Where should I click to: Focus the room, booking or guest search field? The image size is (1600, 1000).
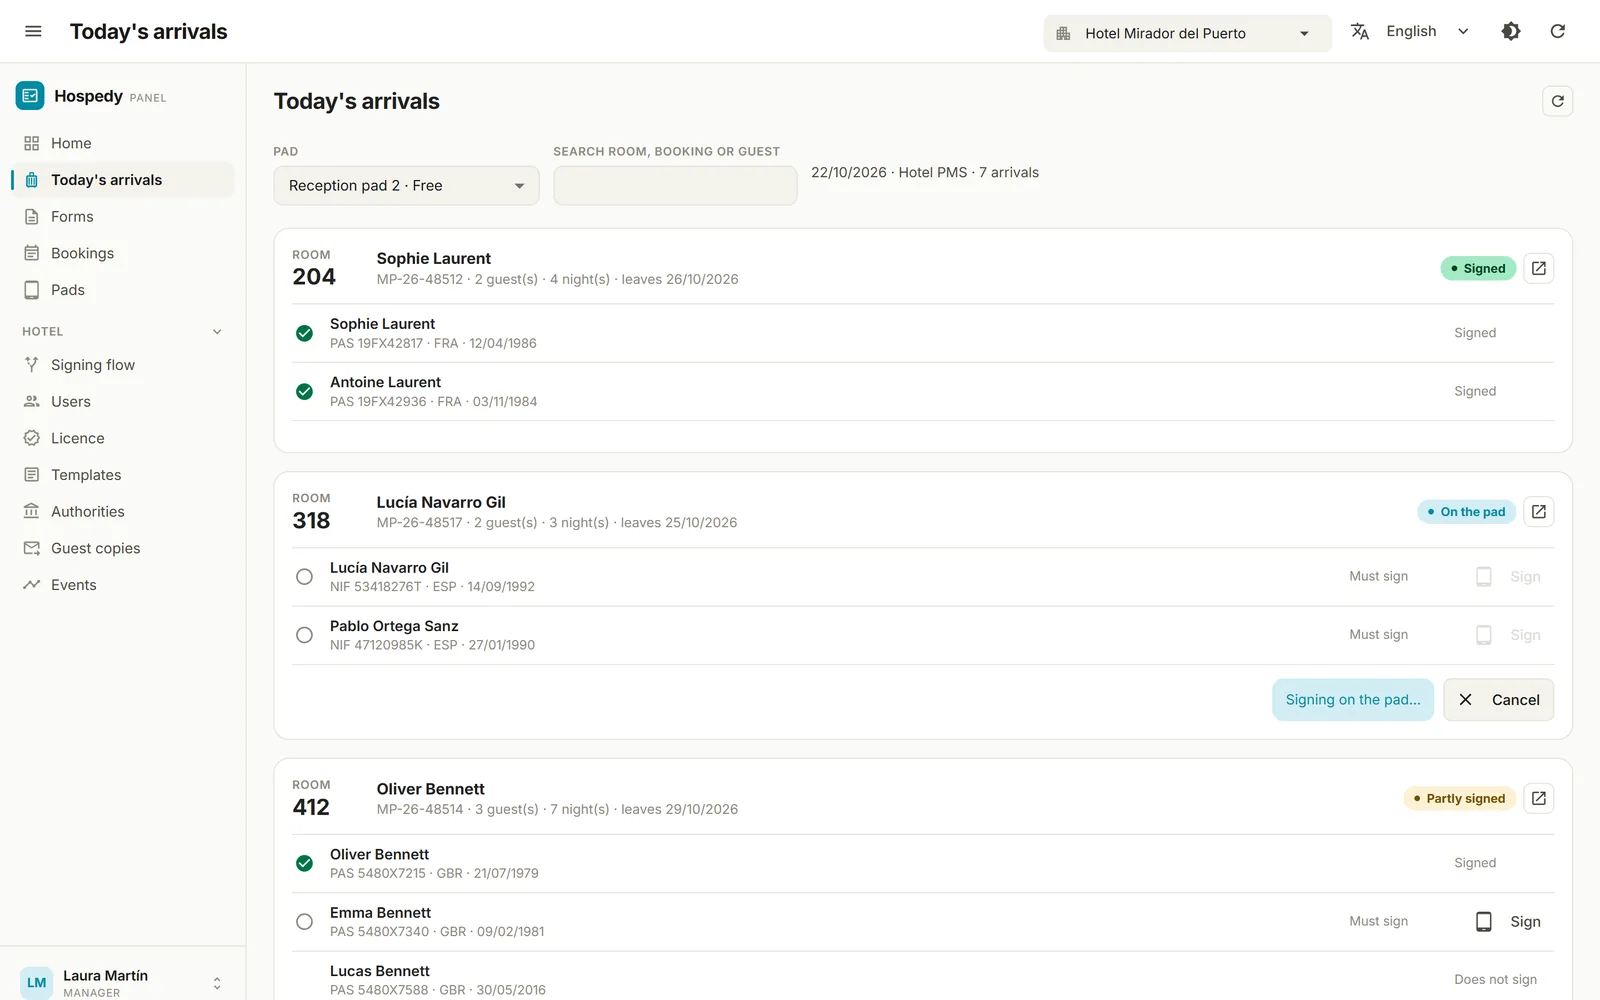[675, 186]
